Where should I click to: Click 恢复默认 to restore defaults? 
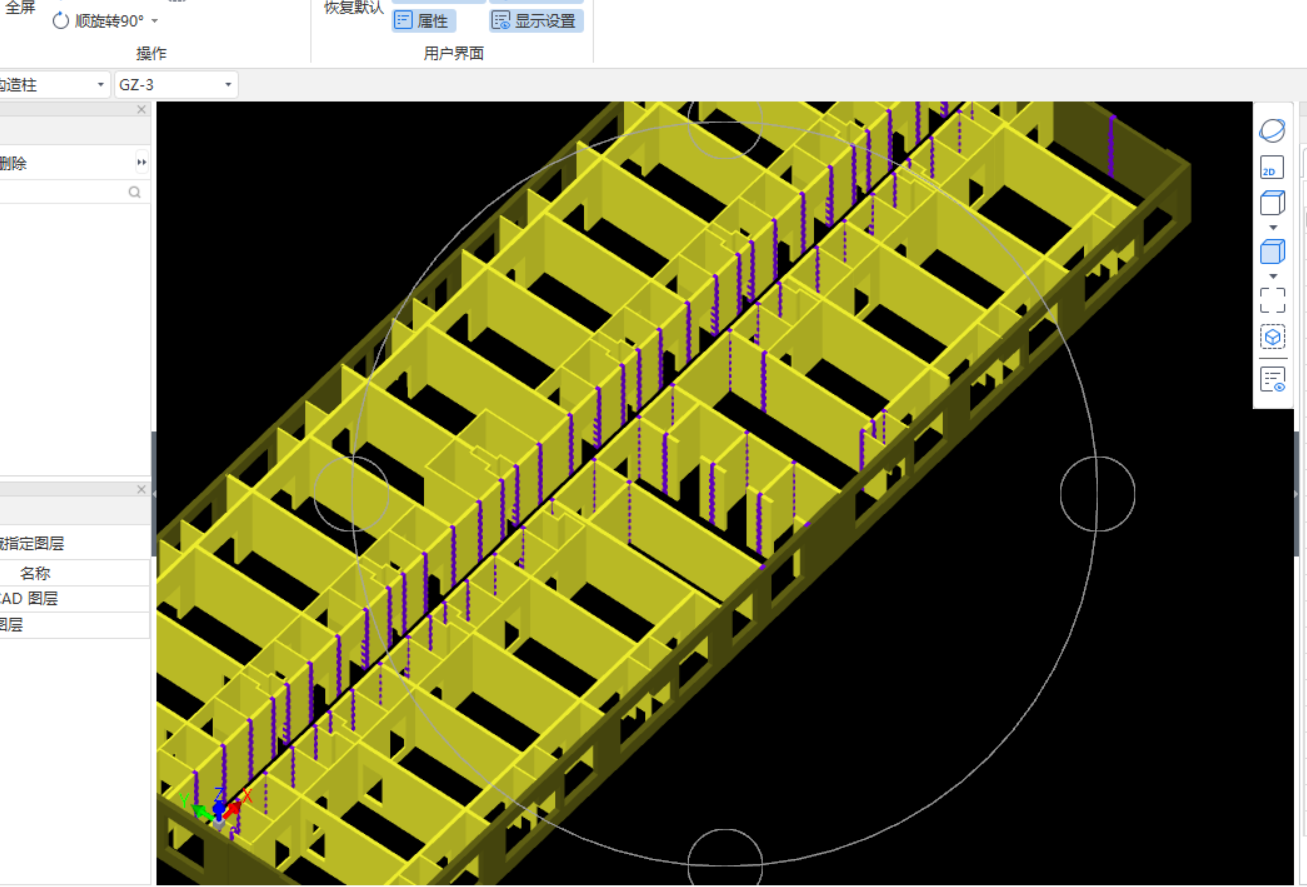point(354,7)
